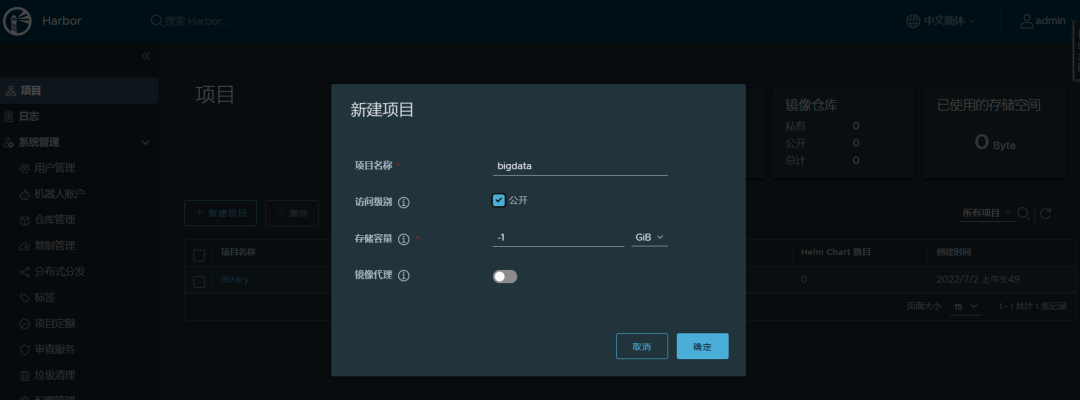
Task: Click the search icon beside project filter
Action: [x=1024, y=213]
